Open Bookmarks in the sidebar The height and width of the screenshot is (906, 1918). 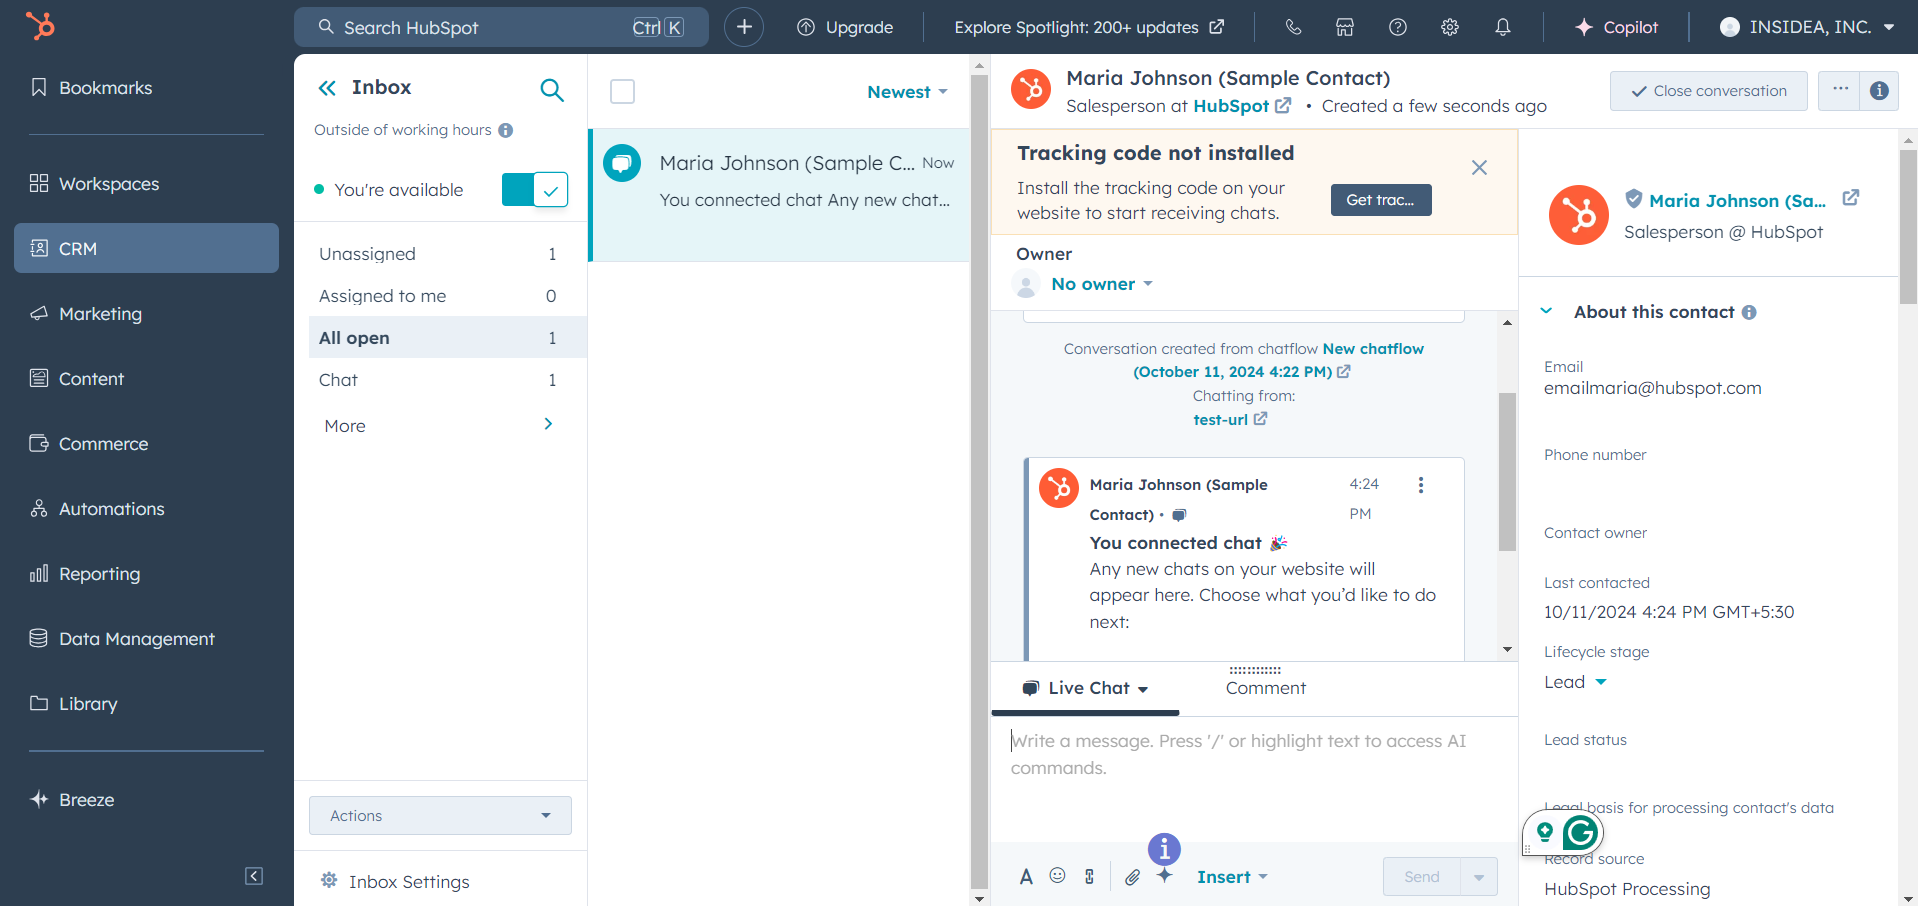pyautogui.click(x=146, y=88)
